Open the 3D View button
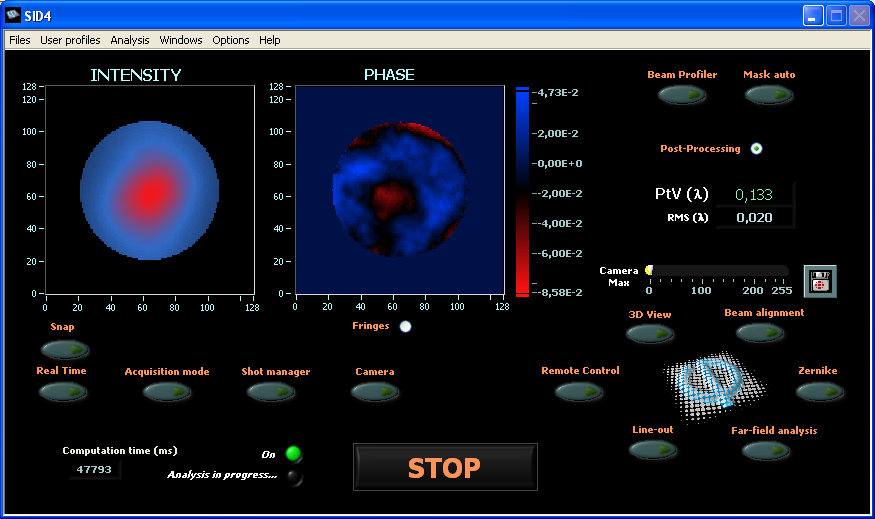 point(649,334)
